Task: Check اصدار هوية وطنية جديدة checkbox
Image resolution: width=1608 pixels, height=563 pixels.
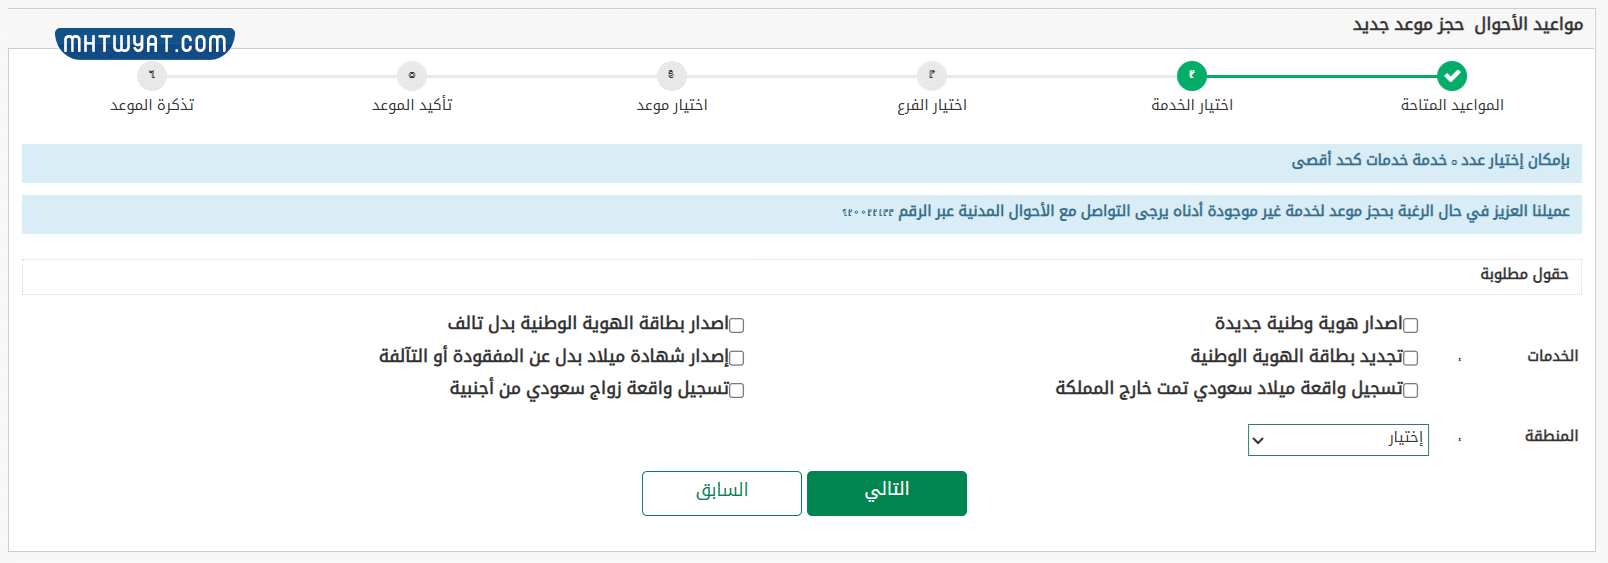Action: point(1410,325)
